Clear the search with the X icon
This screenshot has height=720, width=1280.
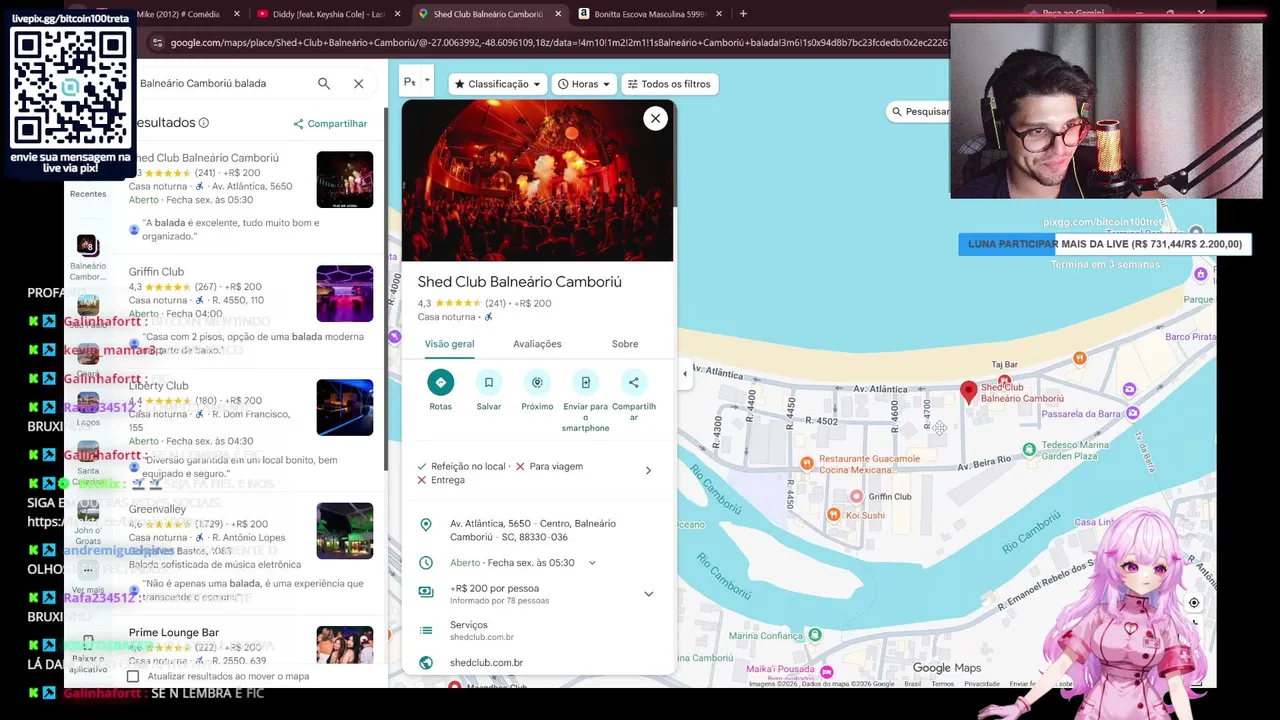tap(359, 84)
